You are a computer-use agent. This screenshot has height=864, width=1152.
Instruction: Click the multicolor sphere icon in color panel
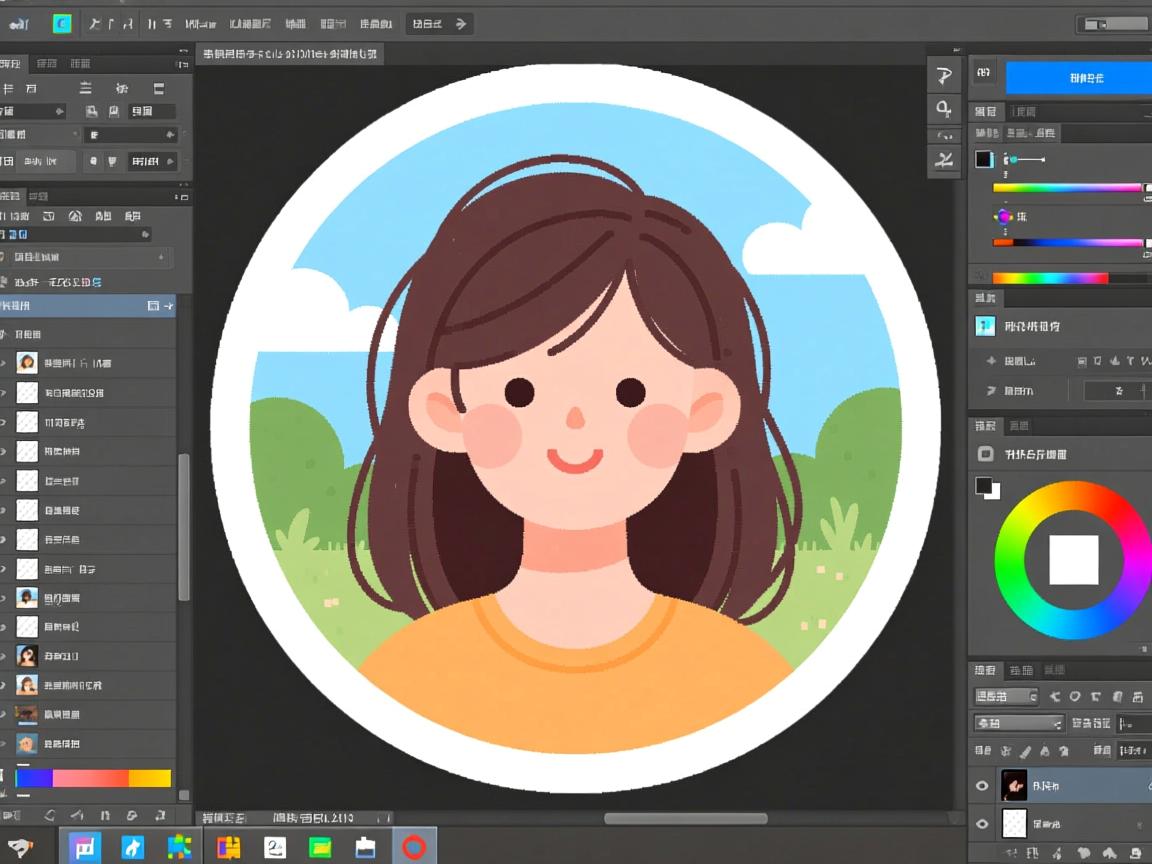pos(1002,216)
